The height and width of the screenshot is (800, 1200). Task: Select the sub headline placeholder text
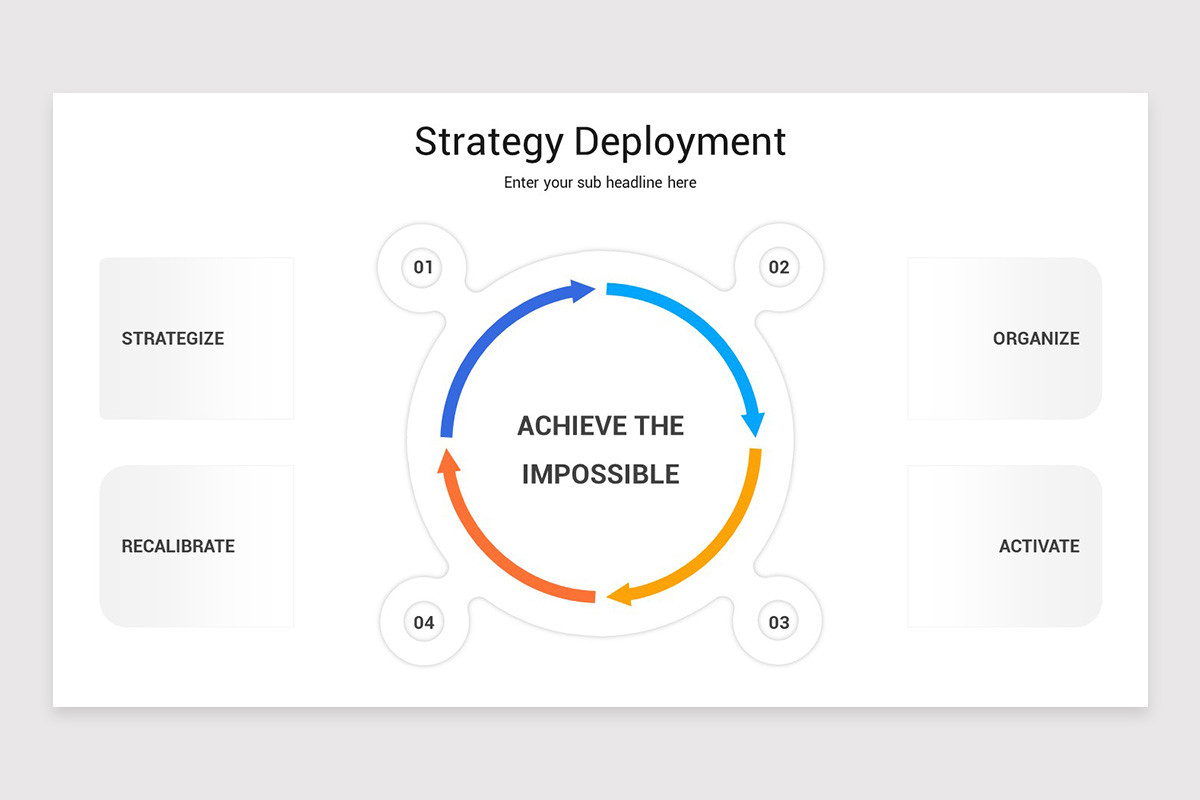[x=600, y=182]
